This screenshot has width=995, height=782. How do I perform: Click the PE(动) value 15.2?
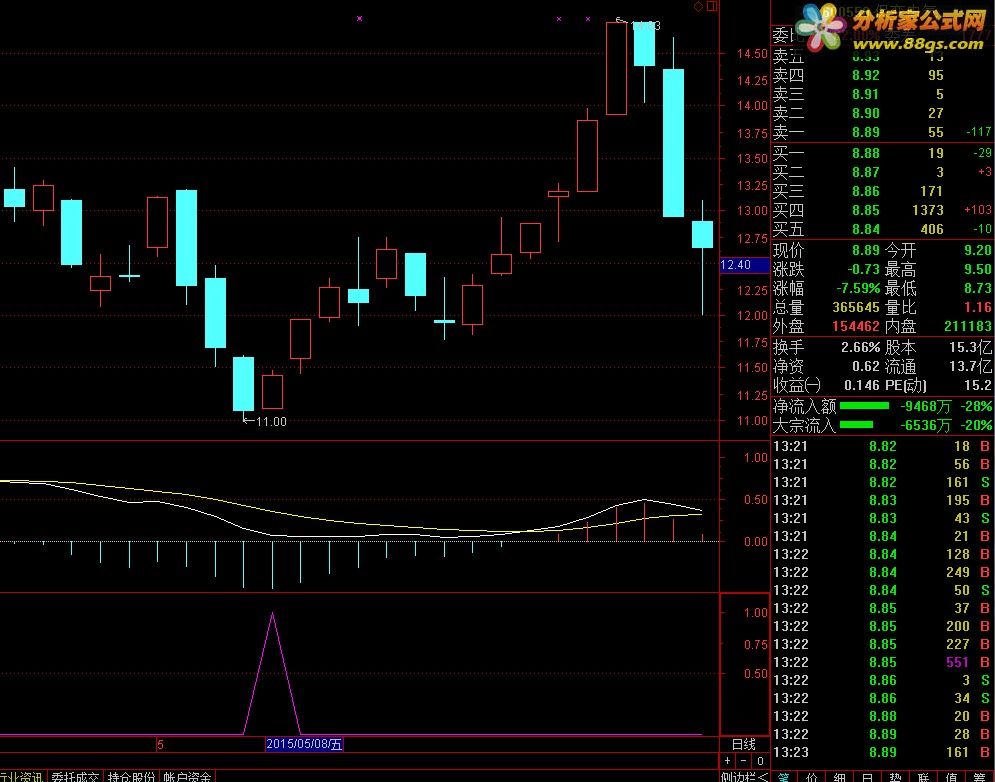(x=978, y=385)
